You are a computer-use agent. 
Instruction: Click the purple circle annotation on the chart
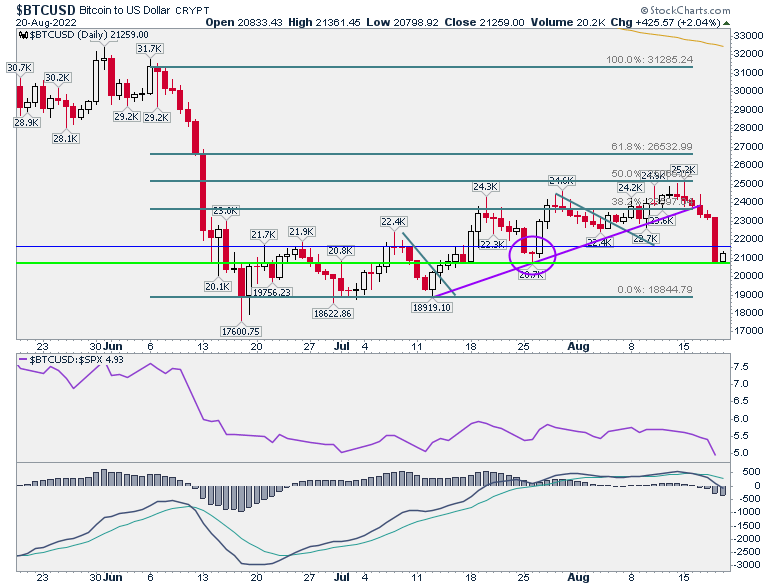pyautogui.click(x=532, y=255)
